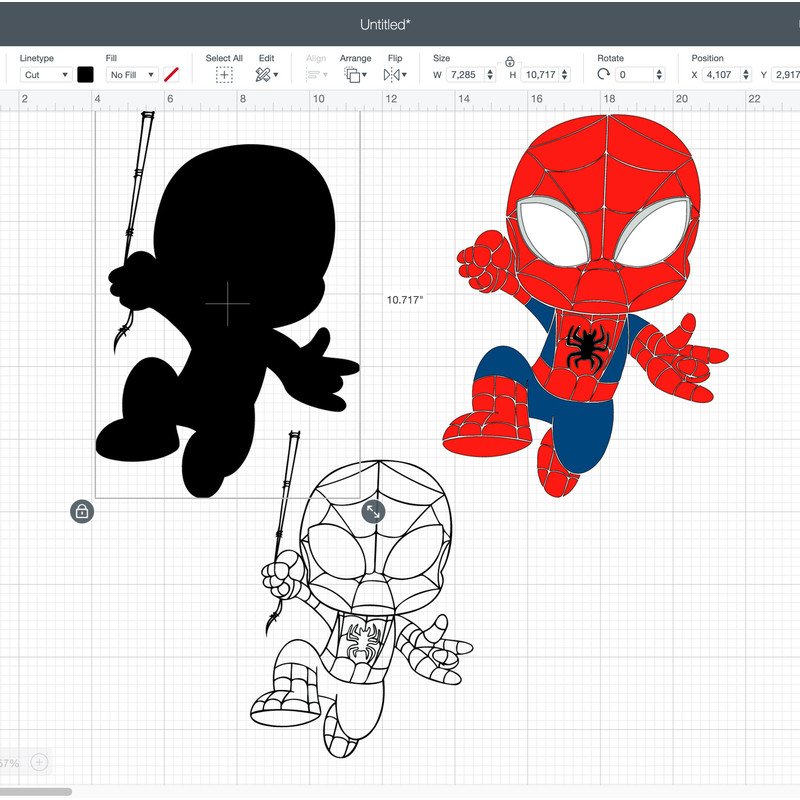Click the Rotate icon in toolbar
Image resolution: width=800 pixels, height=800 pixels.
pos(605,75)
